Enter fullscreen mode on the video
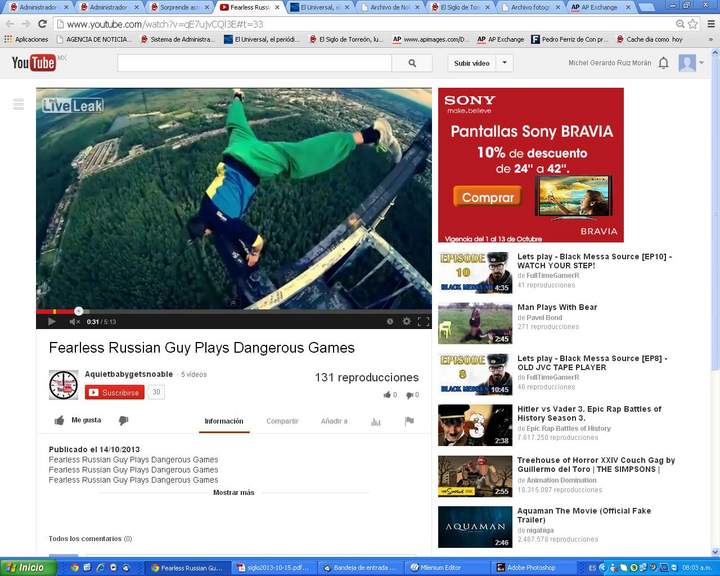This screenshot has width=720, height=576. 423,322
